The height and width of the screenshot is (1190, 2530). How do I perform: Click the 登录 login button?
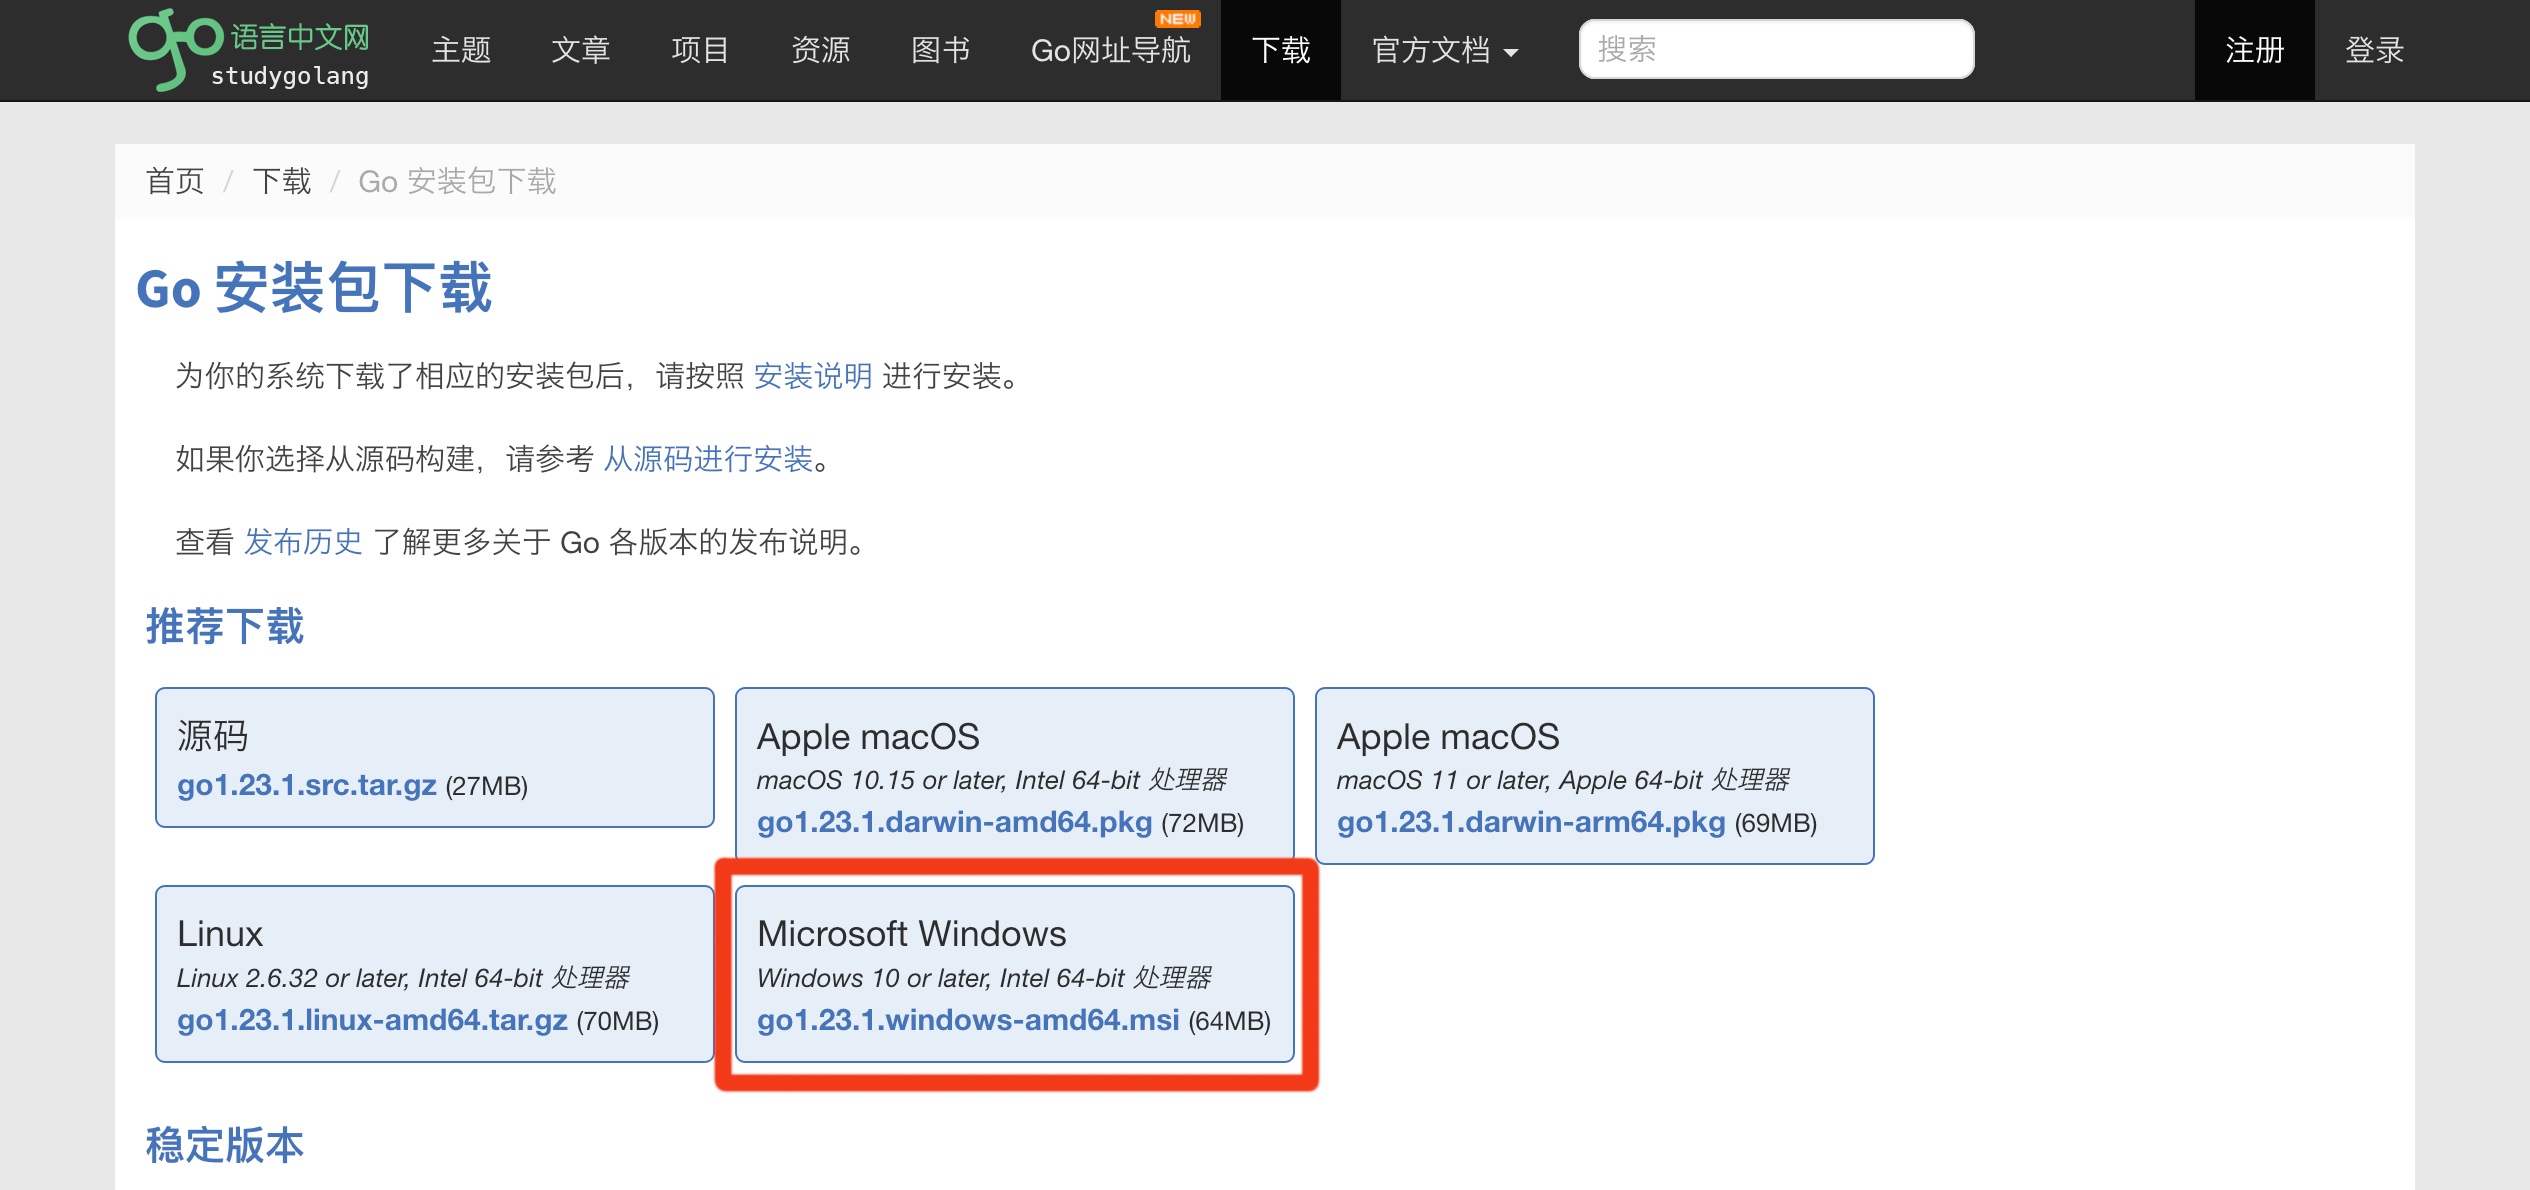click(2374, 50)
